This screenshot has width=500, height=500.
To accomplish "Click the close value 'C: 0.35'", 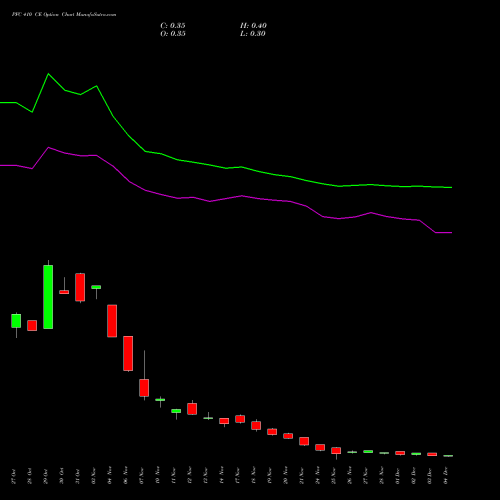I will (x=173, y=26).
